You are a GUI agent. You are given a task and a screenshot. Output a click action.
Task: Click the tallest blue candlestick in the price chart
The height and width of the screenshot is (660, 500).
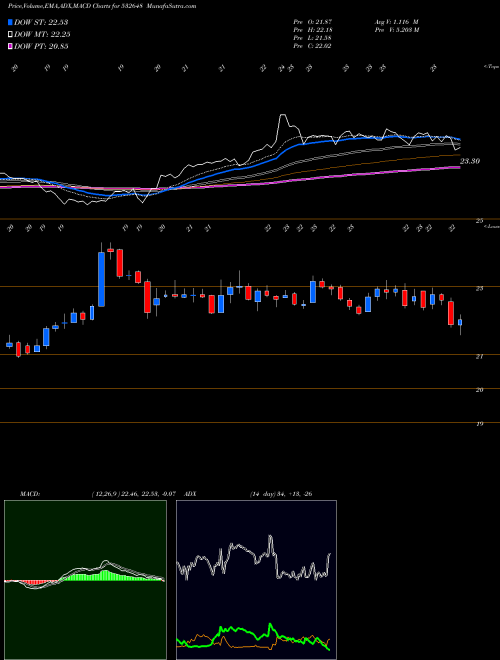[101, 279]
